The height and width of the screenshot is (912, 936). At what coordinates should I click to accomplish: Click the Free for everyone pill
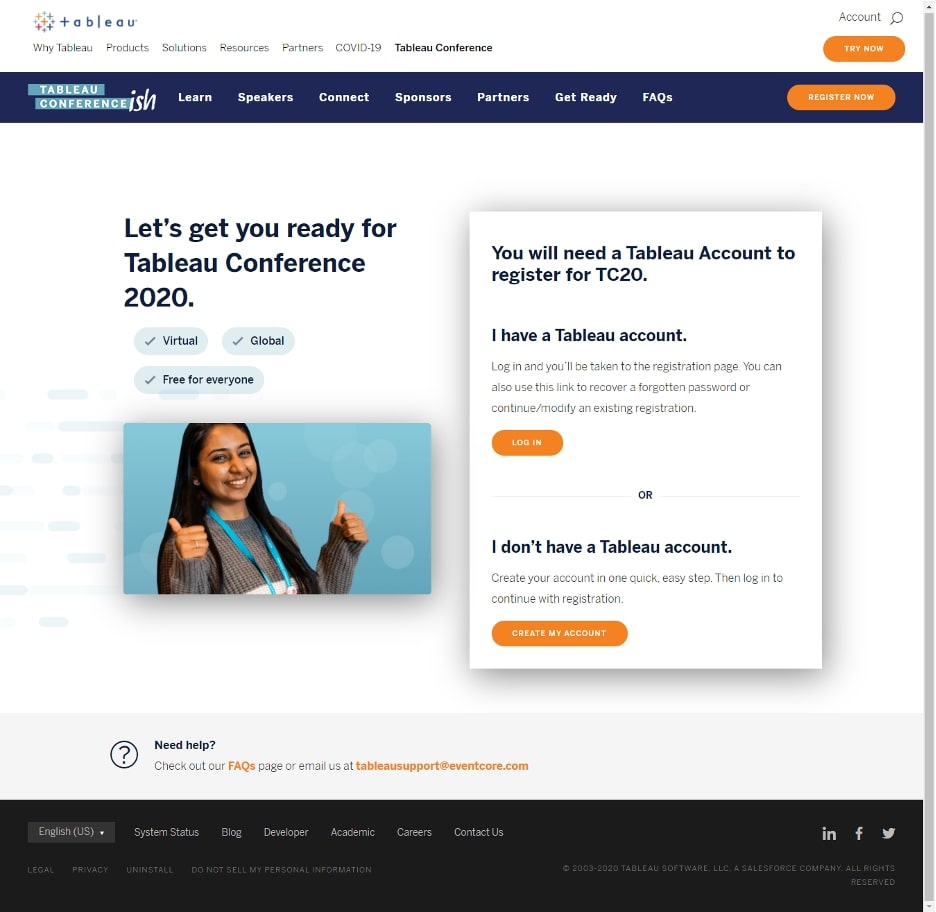(x=199, y=380)
